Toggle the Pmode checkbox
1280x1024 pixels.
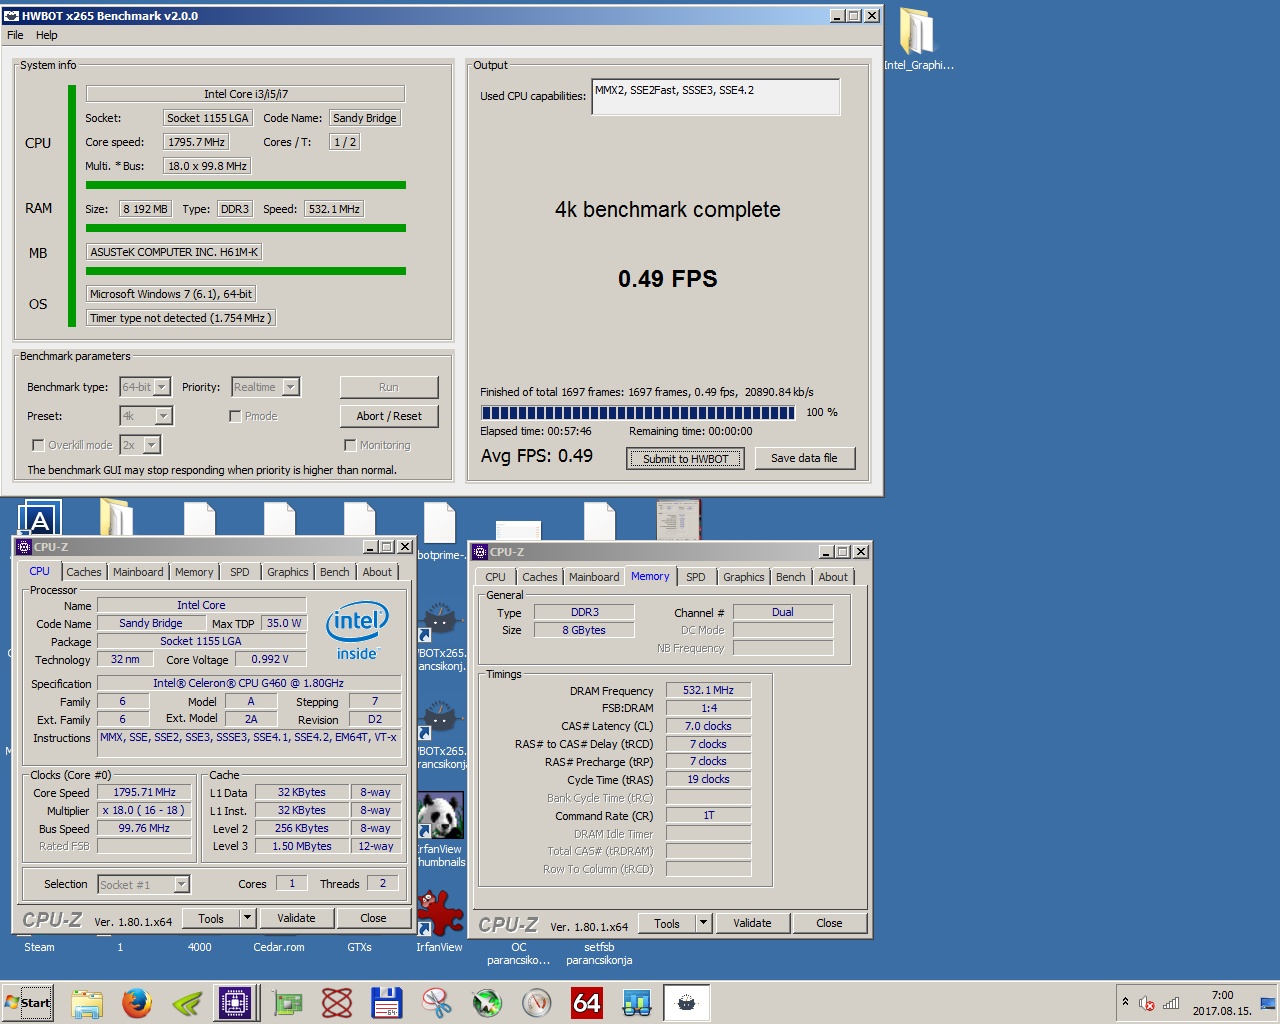(x=235, y=416)
